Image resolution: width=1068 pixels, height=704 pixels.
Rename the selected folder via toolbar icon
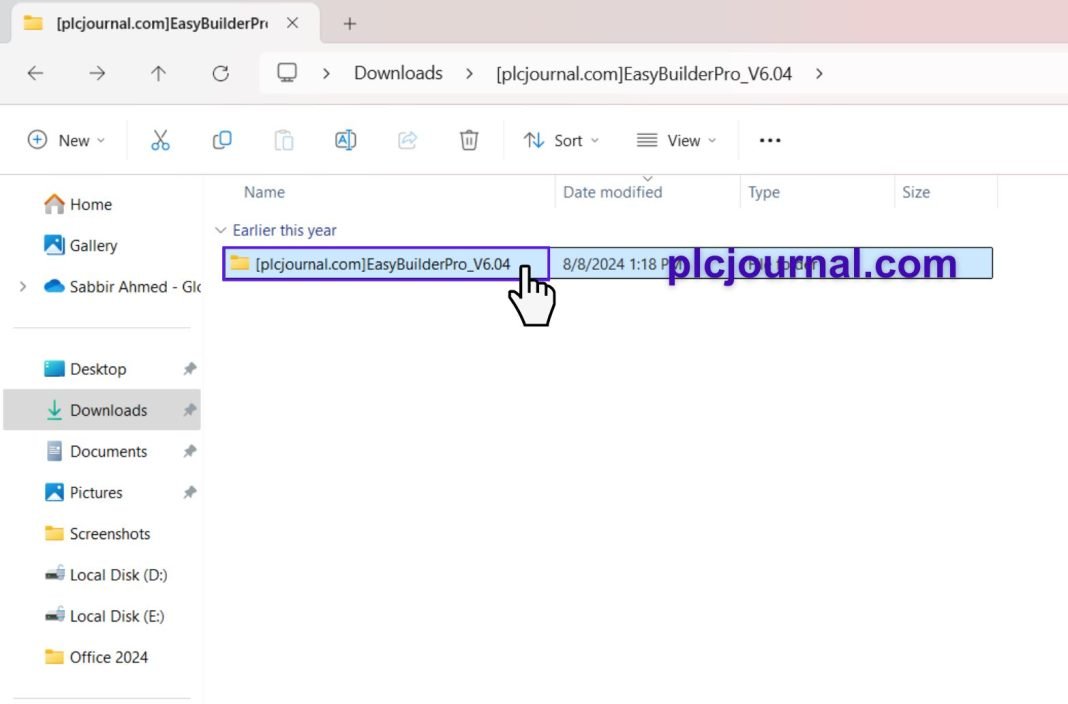345,140
